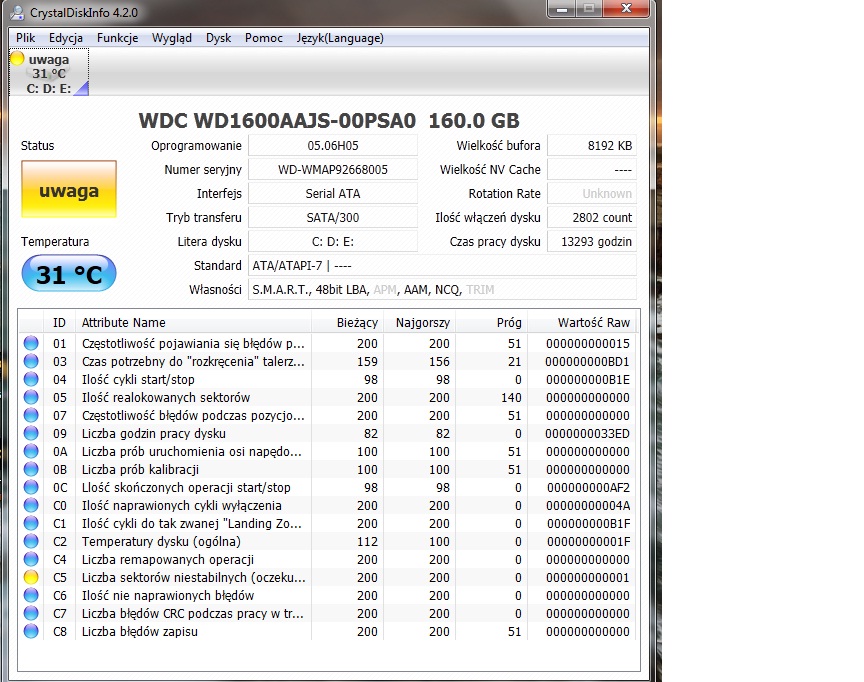Click the empty Wielkość NV Cache field
This screenshot has width=864, height=682.
click(592, 170)
